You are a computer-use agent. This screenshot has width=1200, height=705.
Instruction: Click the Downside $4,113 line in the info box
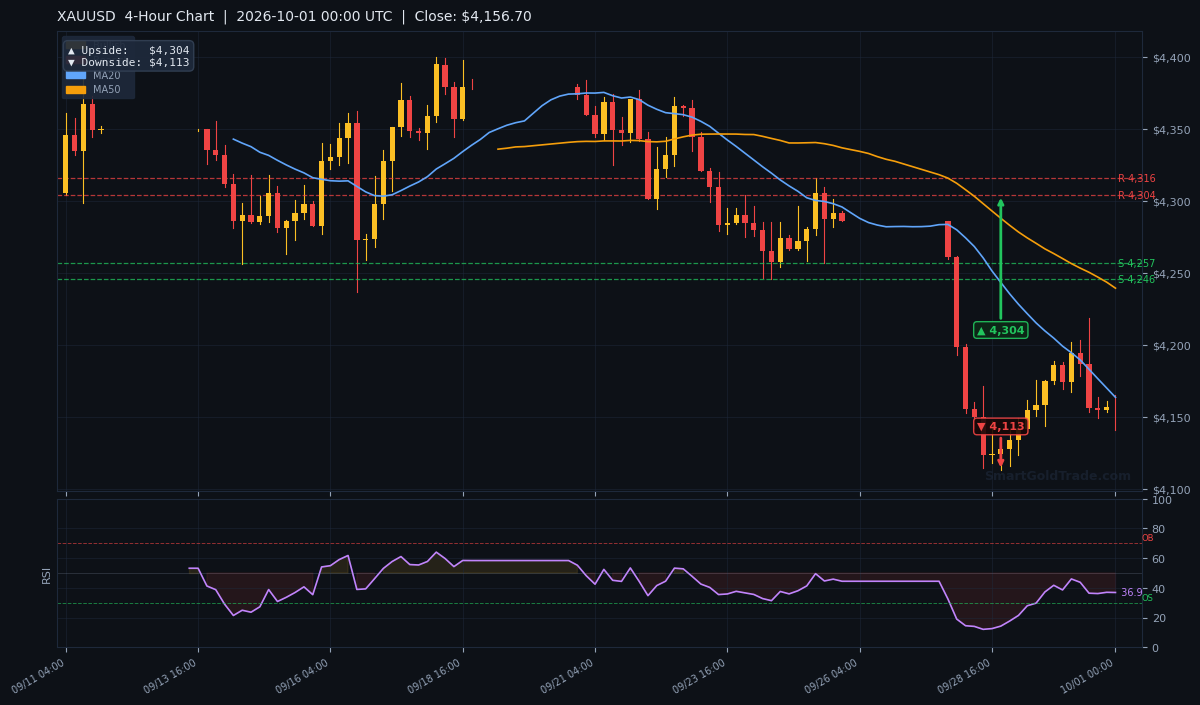point(128,62)
